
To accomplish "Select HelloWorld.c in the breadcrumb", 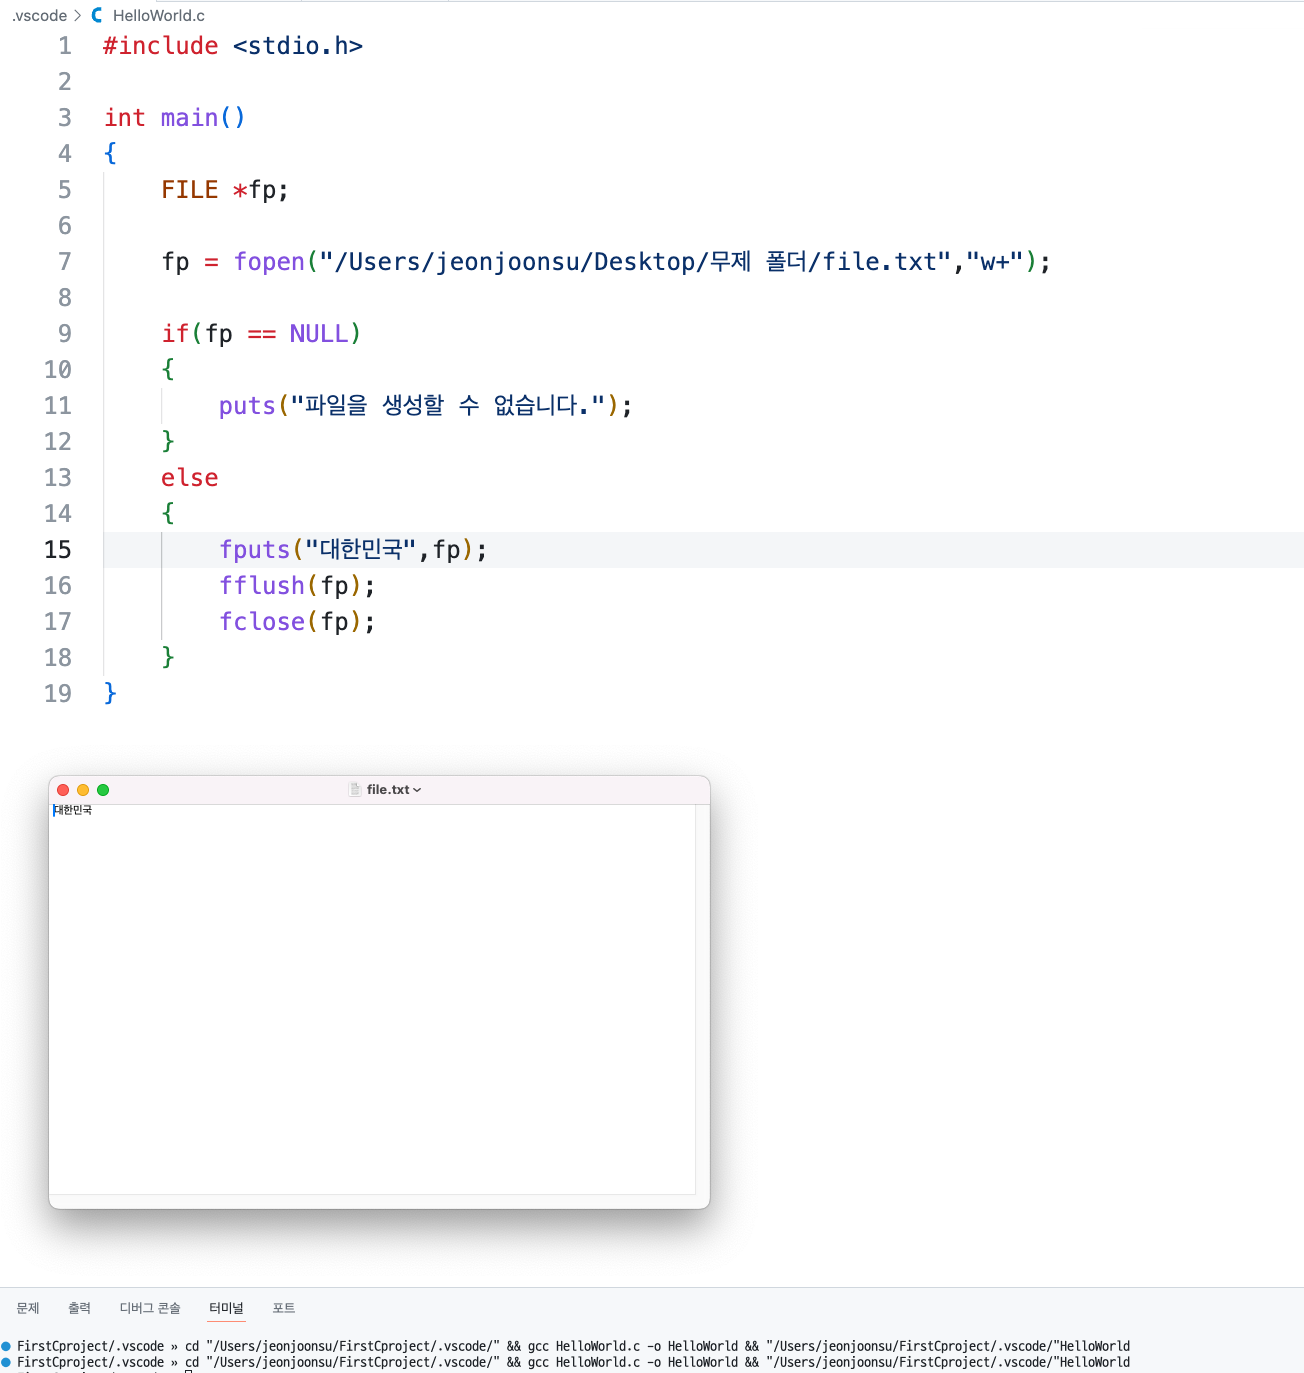I will point(159,16).
